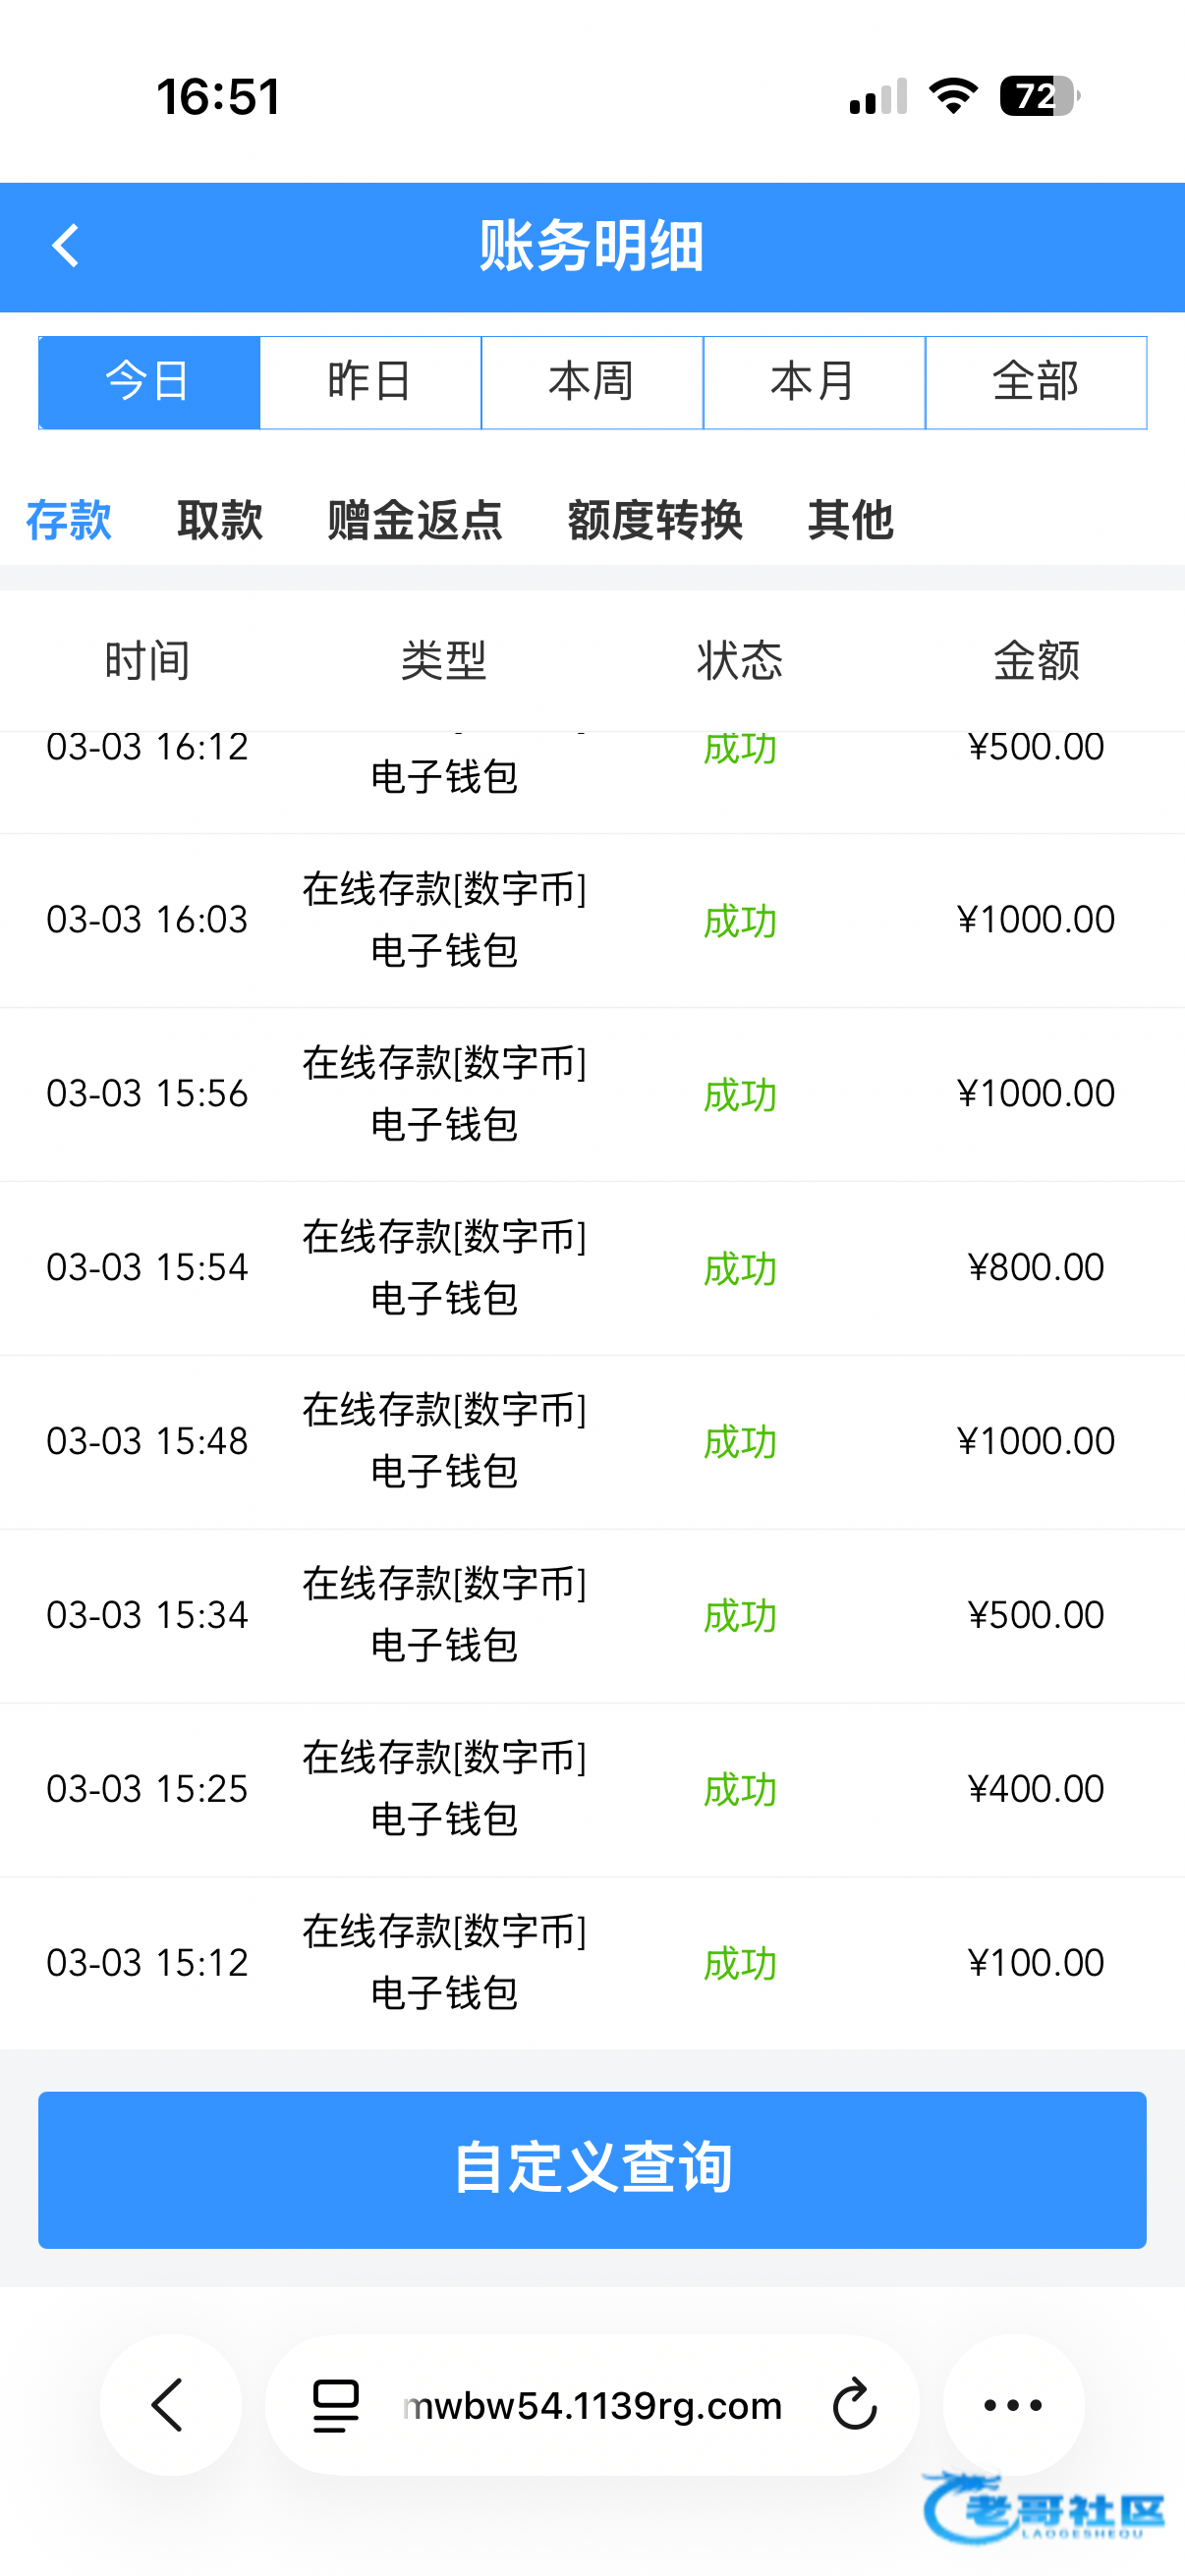Tap the battery indicator icon
This screenshot has width=1185, height=2576.
[1039, 96]
